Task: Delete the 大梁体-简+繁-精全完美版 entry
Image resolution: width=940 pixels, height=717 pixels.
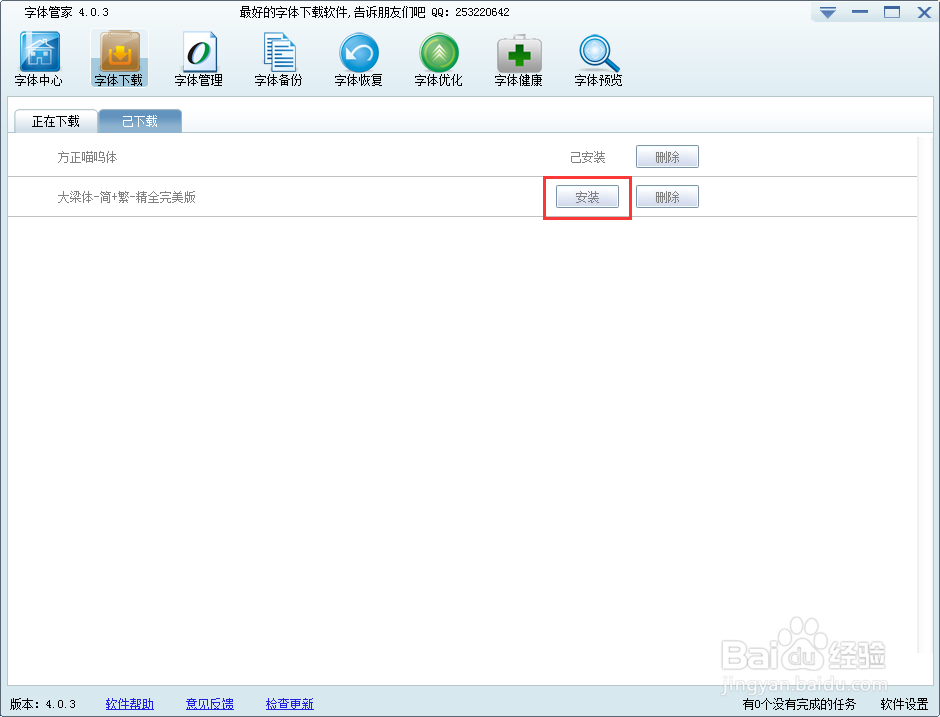Action: (667, 197)
